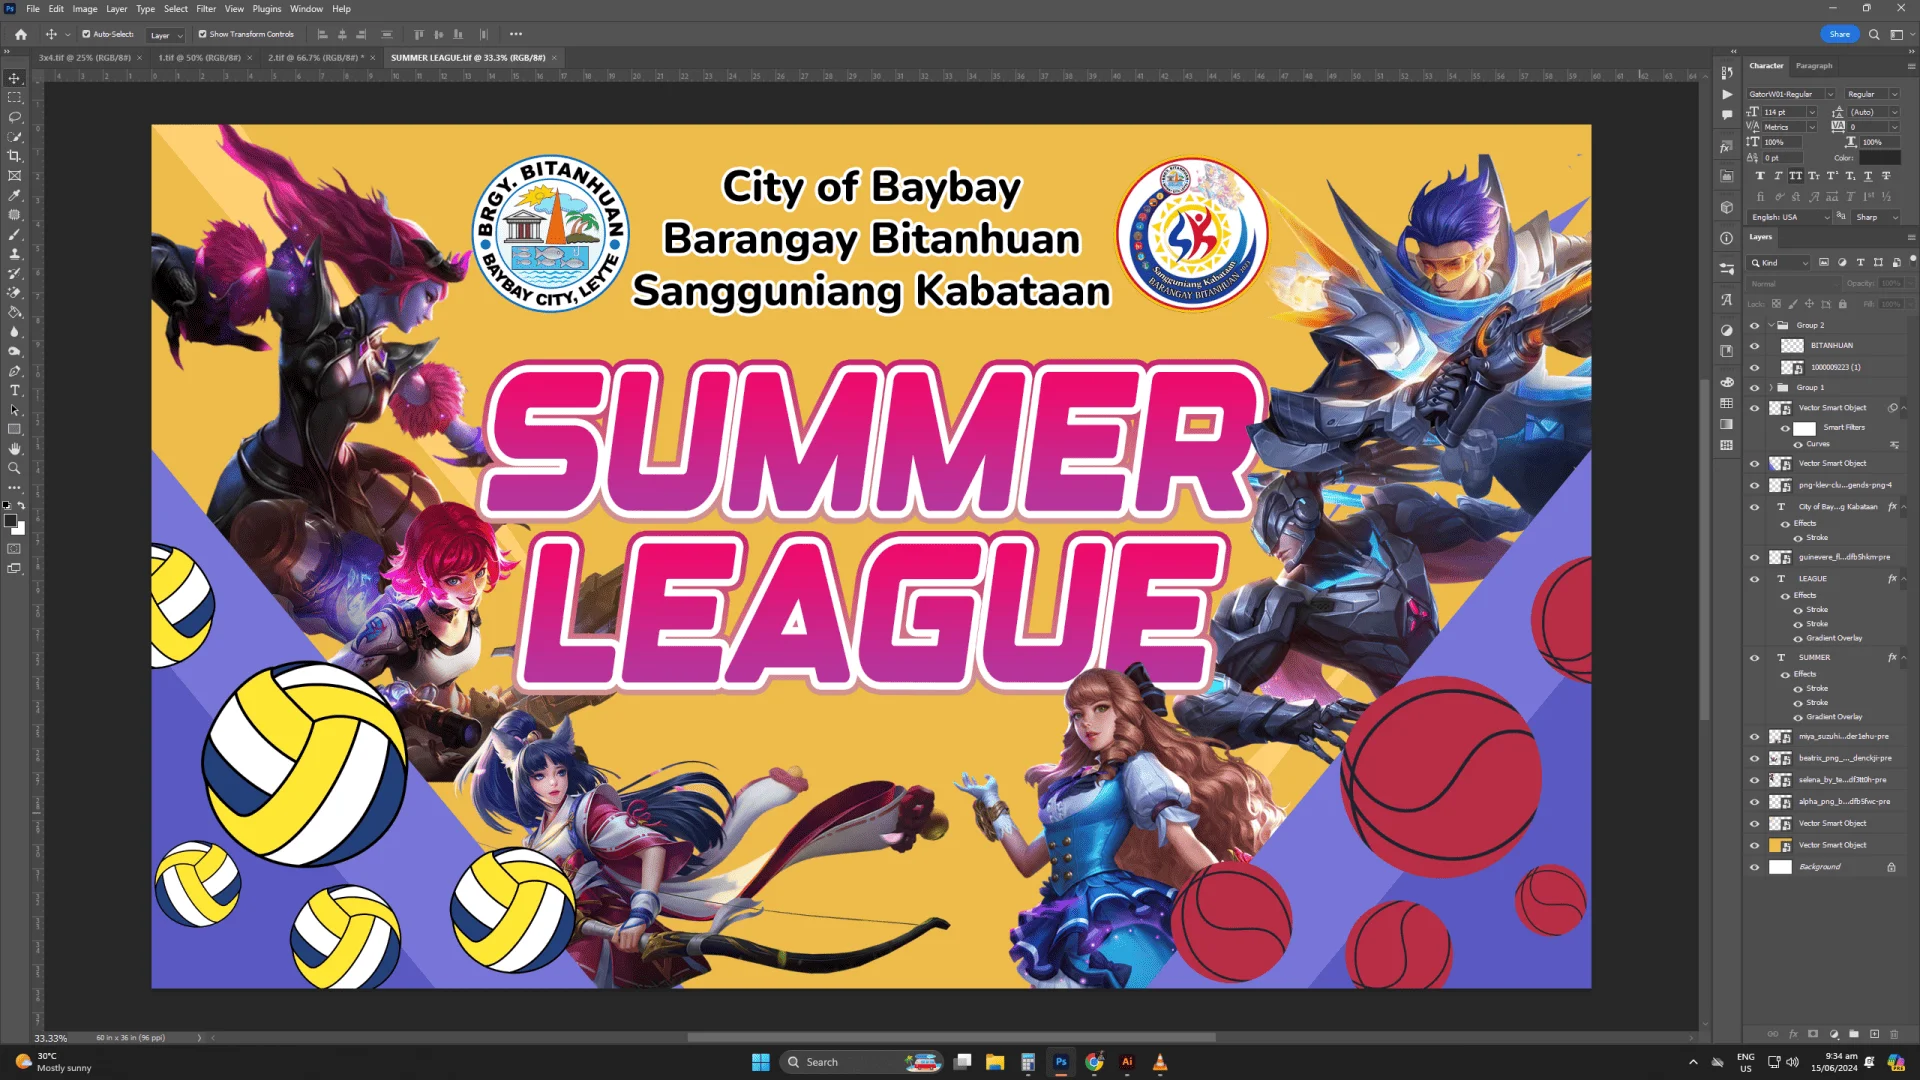1920x1080 pixels.
Task: Apply Faux Bold text style
Action: point(1760,176)
